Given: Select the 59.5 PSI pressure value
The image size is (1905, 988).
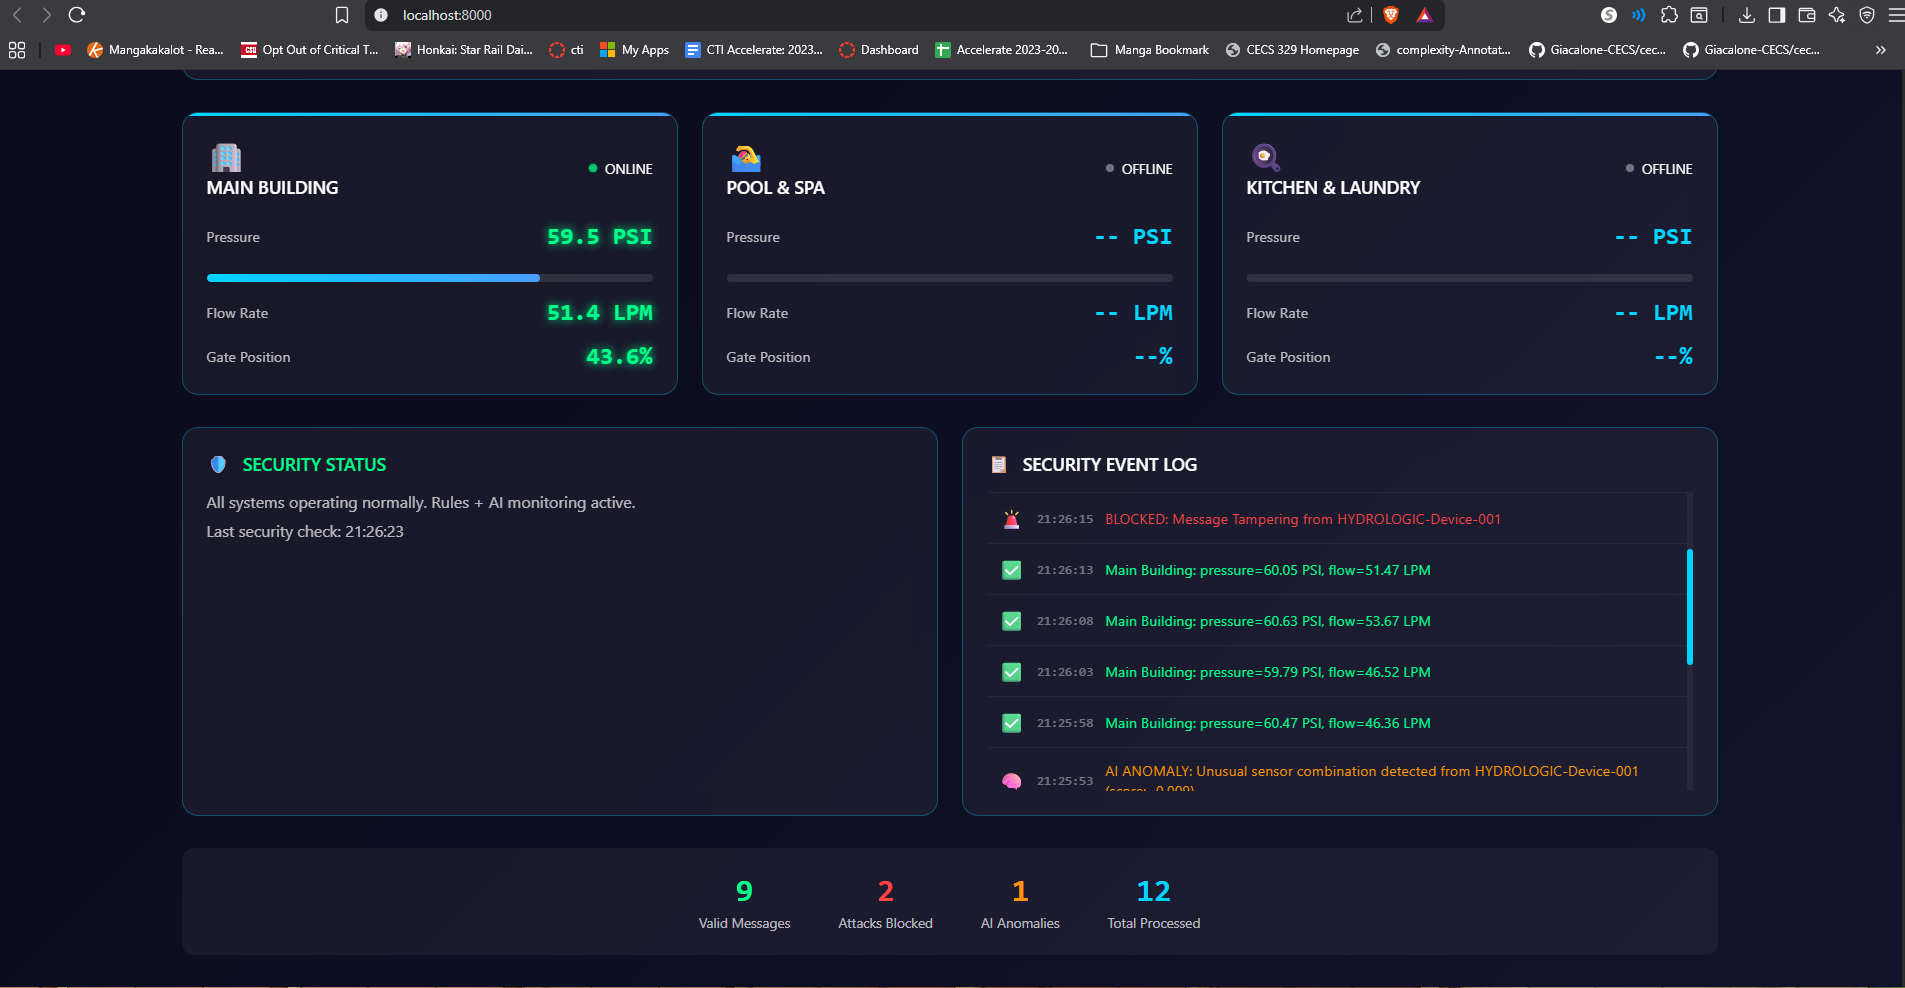Looking at the screenshot, I should (x=599, y=237).
